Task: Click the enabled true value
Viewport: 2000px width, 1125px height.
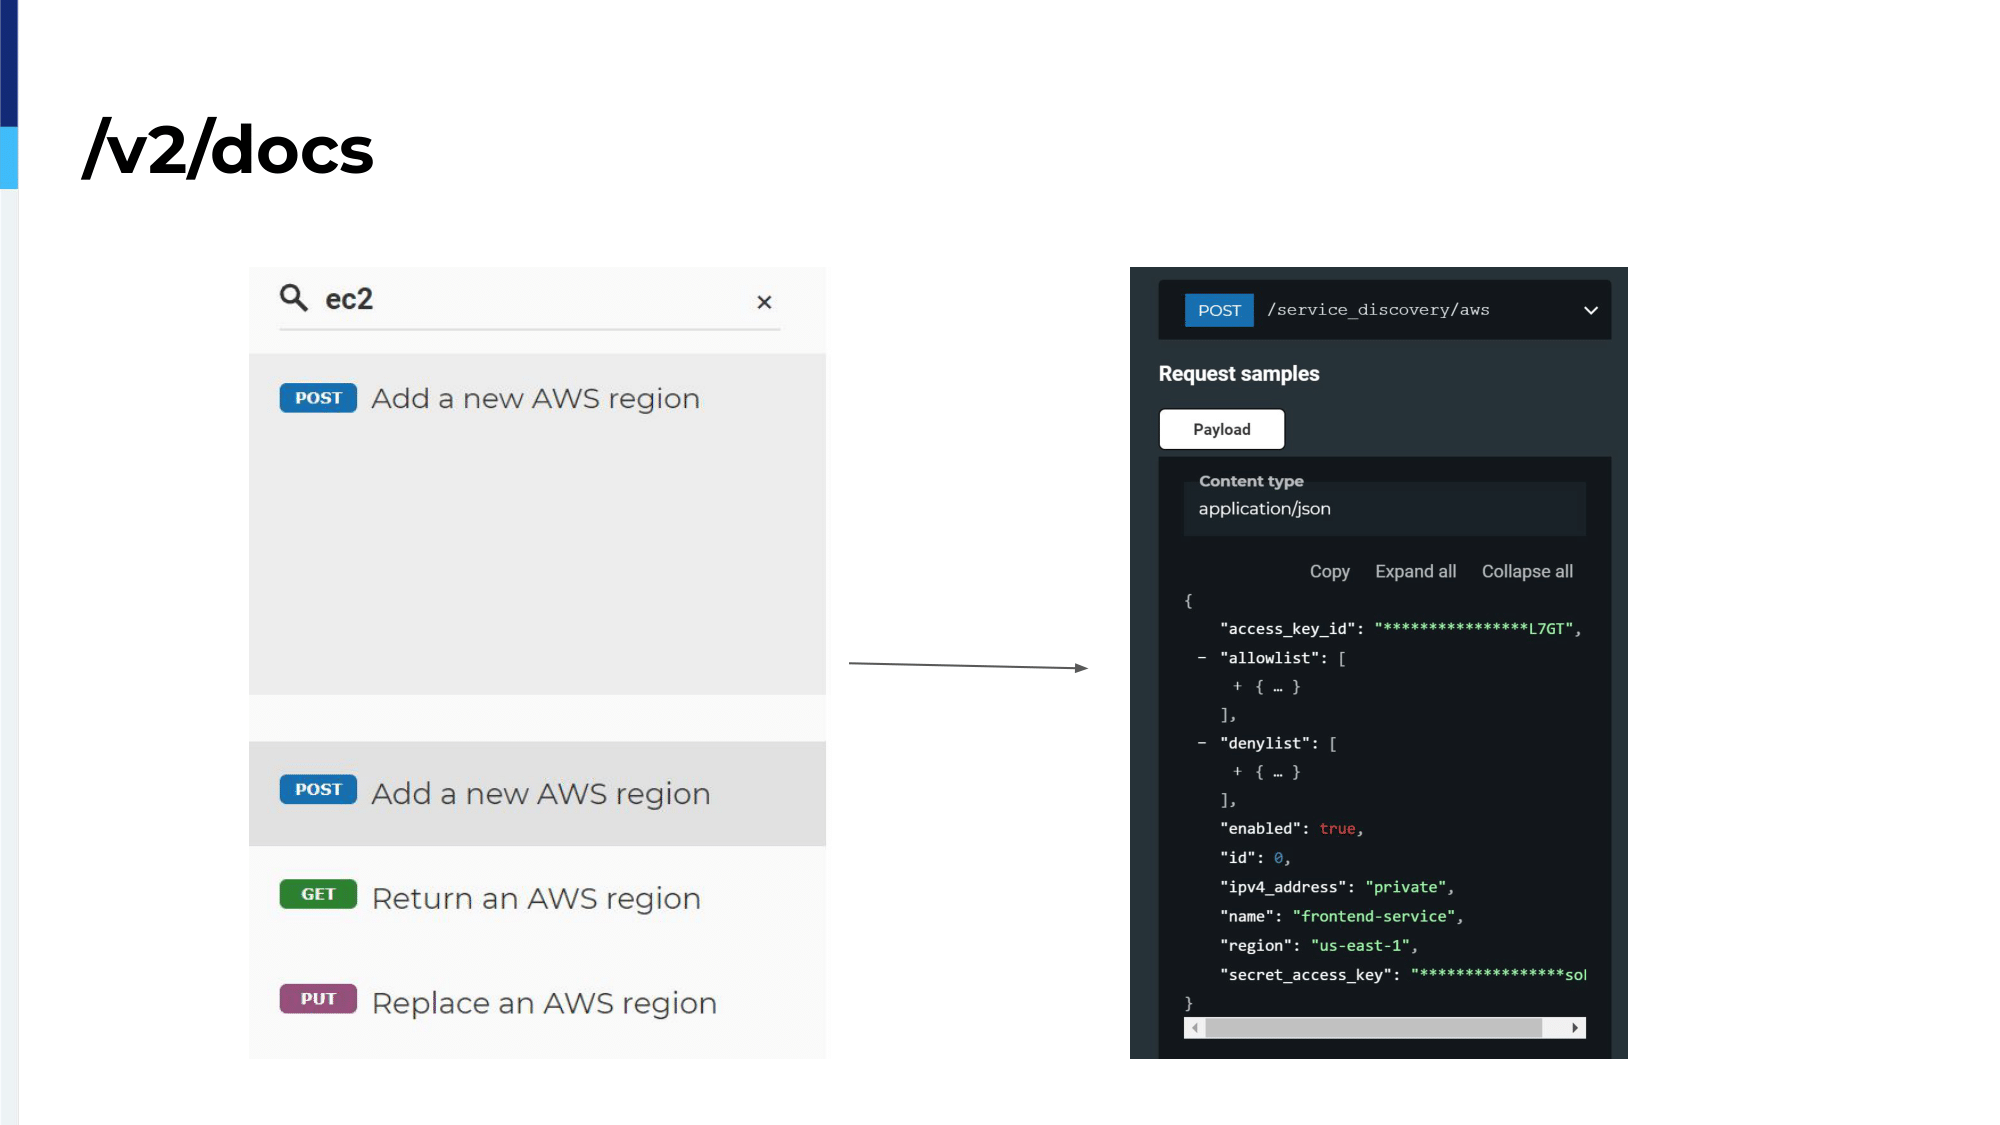Action: click(1337, 829)
